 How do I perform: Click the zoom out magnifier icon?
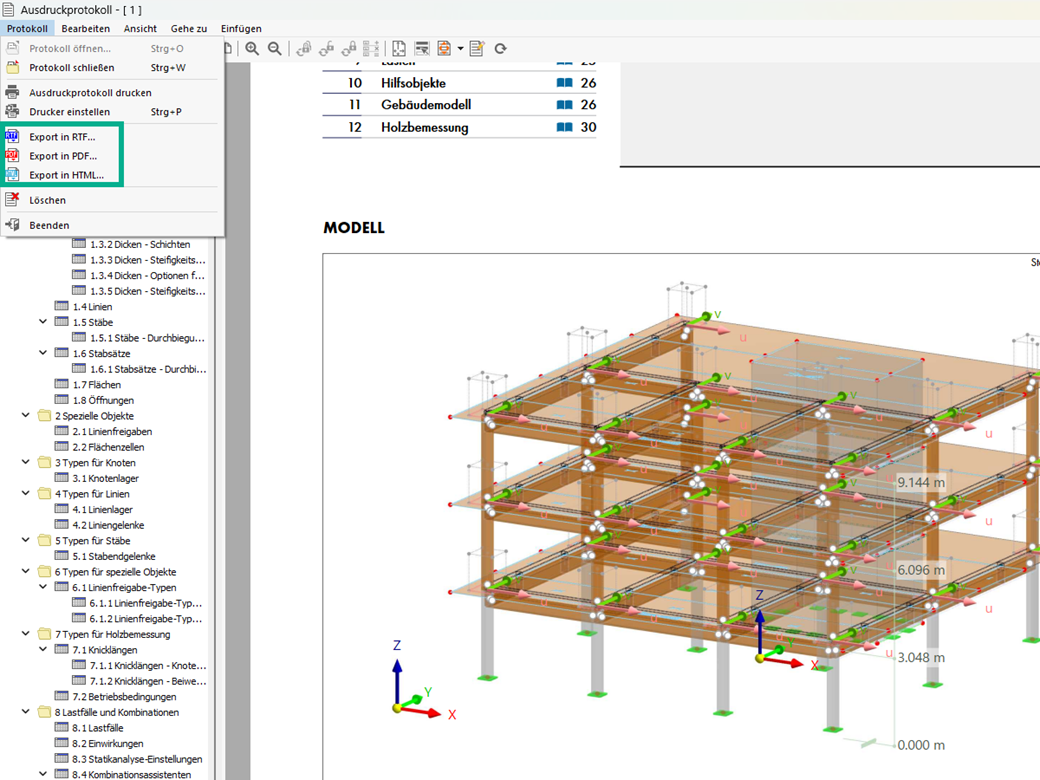click(274, 48)
